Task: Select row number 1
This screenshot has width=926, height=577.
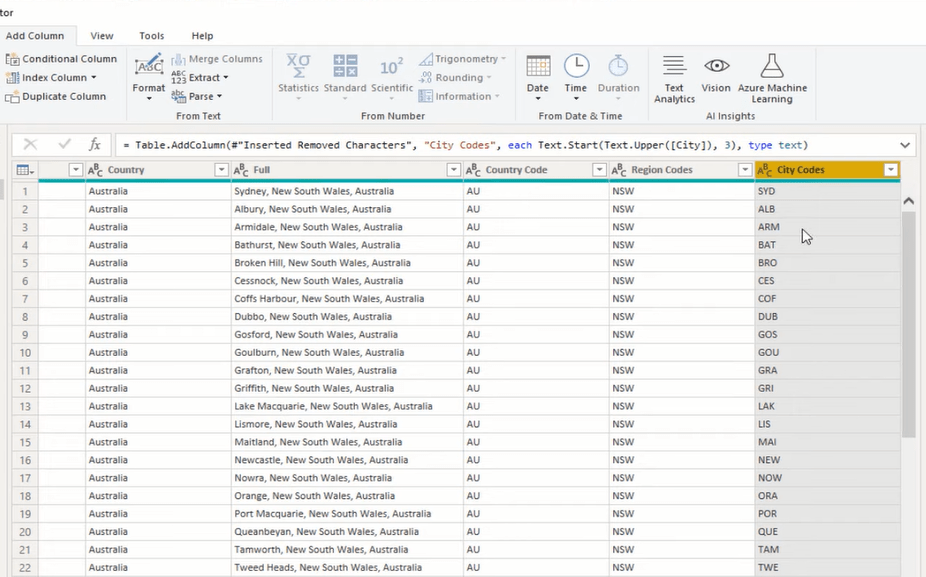Action: click(x=25, y=191)
